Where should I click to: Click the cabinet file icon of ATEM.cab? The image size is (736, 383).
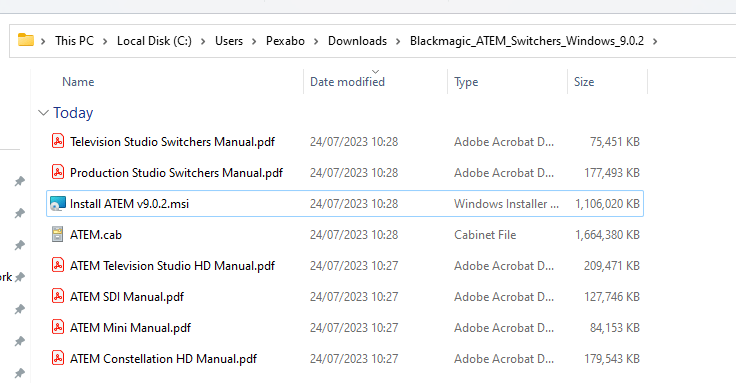57,234
